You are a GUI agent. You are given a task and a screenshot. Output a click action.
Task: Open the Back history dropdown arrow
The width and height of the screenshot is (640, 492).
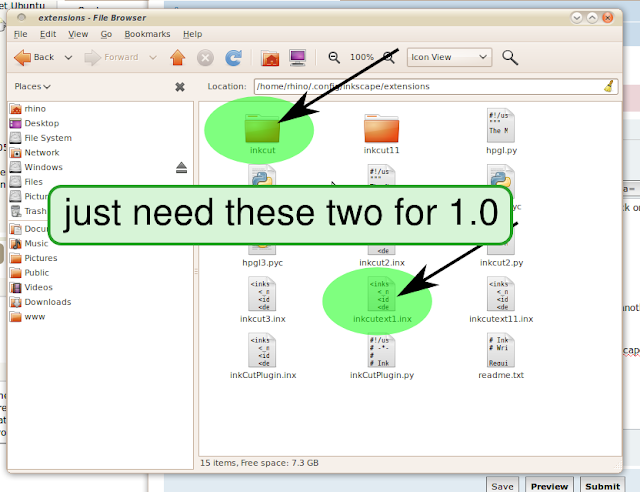click(x=68, y=58)
